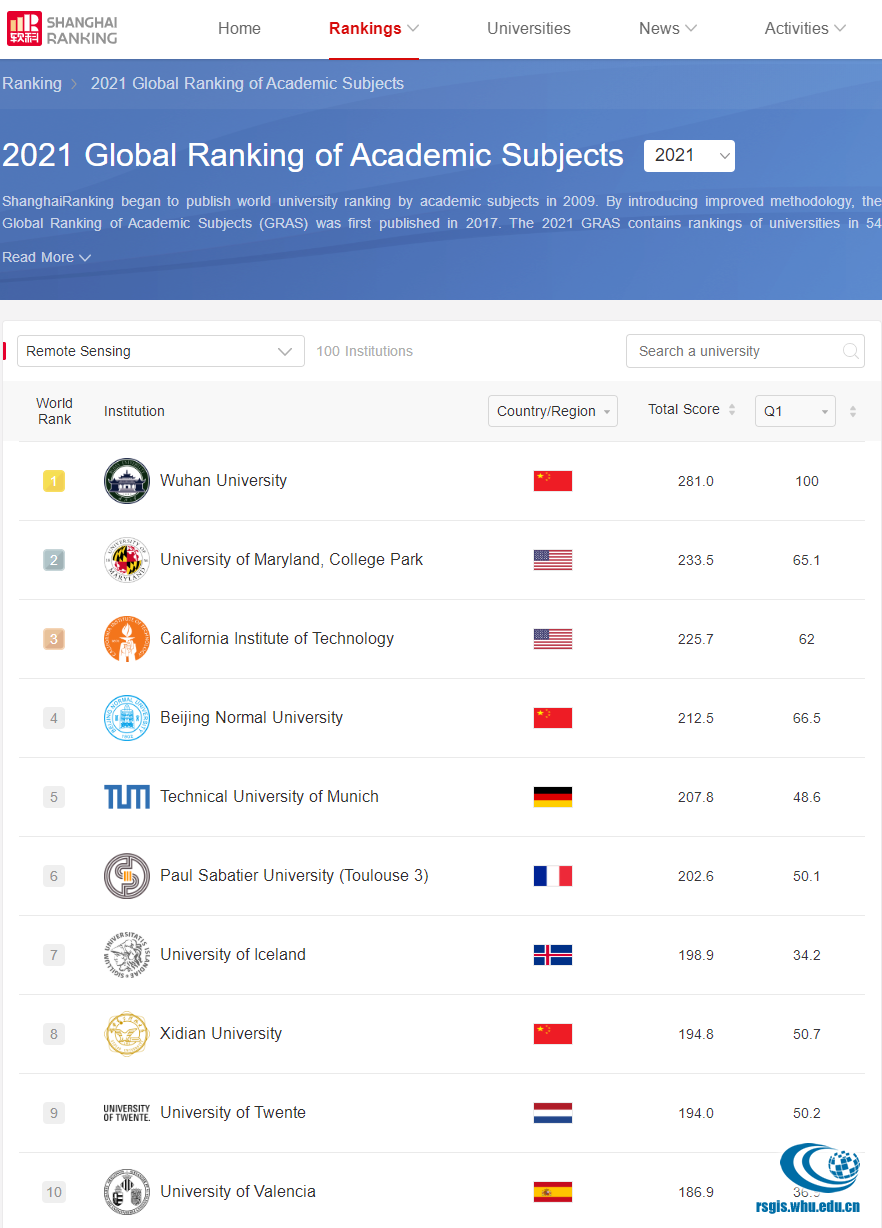Click the Beijing Normal University logo

pos(127,718)
